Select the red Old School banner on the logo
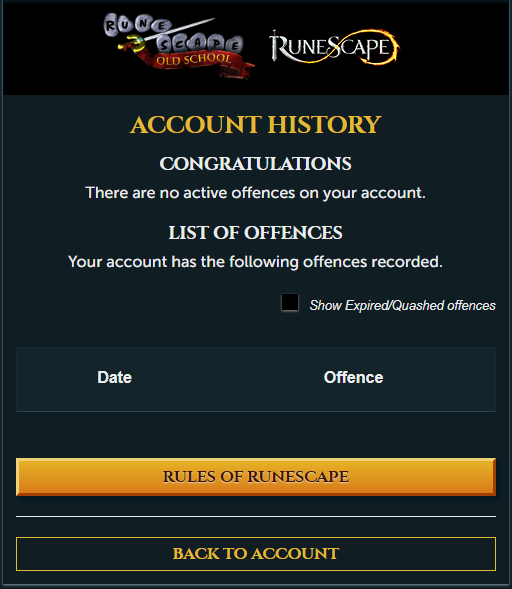The height and width of the screenshot is (589, 512). pyautogui.click(x=195, y=62)
